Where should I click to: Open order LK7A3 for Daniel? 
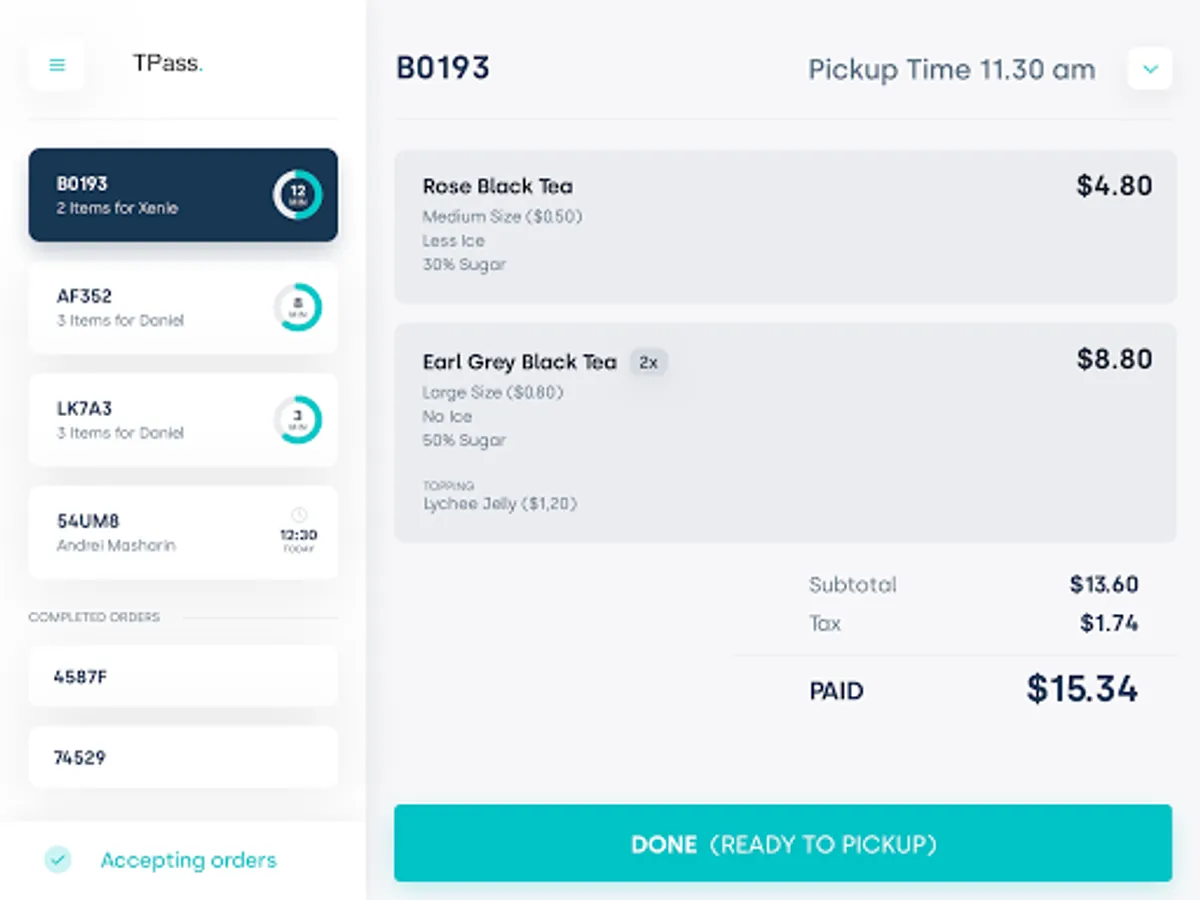click(x=150, y=420)
